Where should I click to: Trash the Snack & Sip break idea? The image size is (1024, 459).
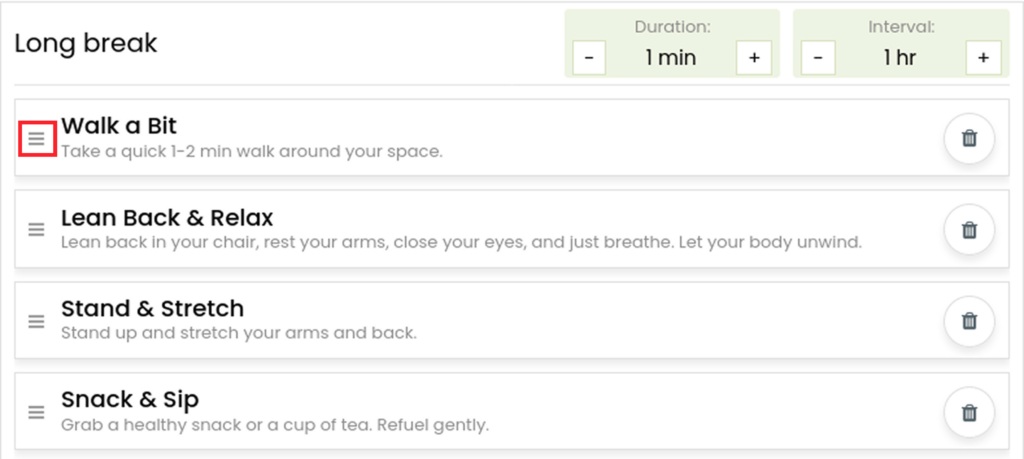point(969,413)
